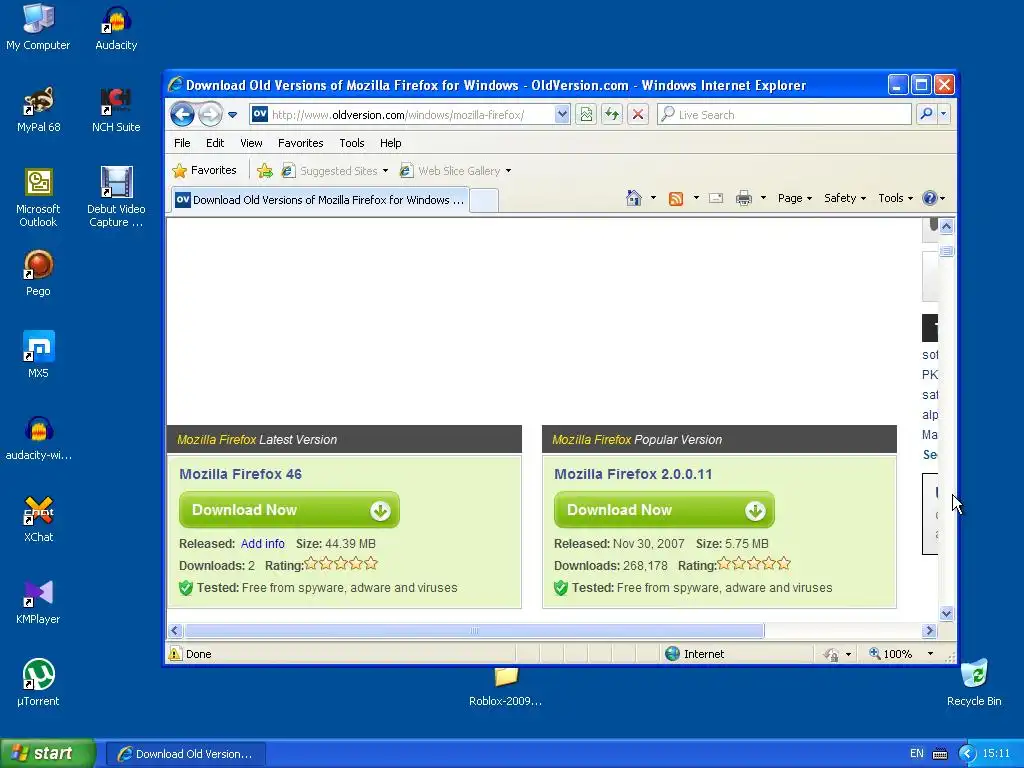Click the horizontal scrollbar right arrow

point(929,631)
